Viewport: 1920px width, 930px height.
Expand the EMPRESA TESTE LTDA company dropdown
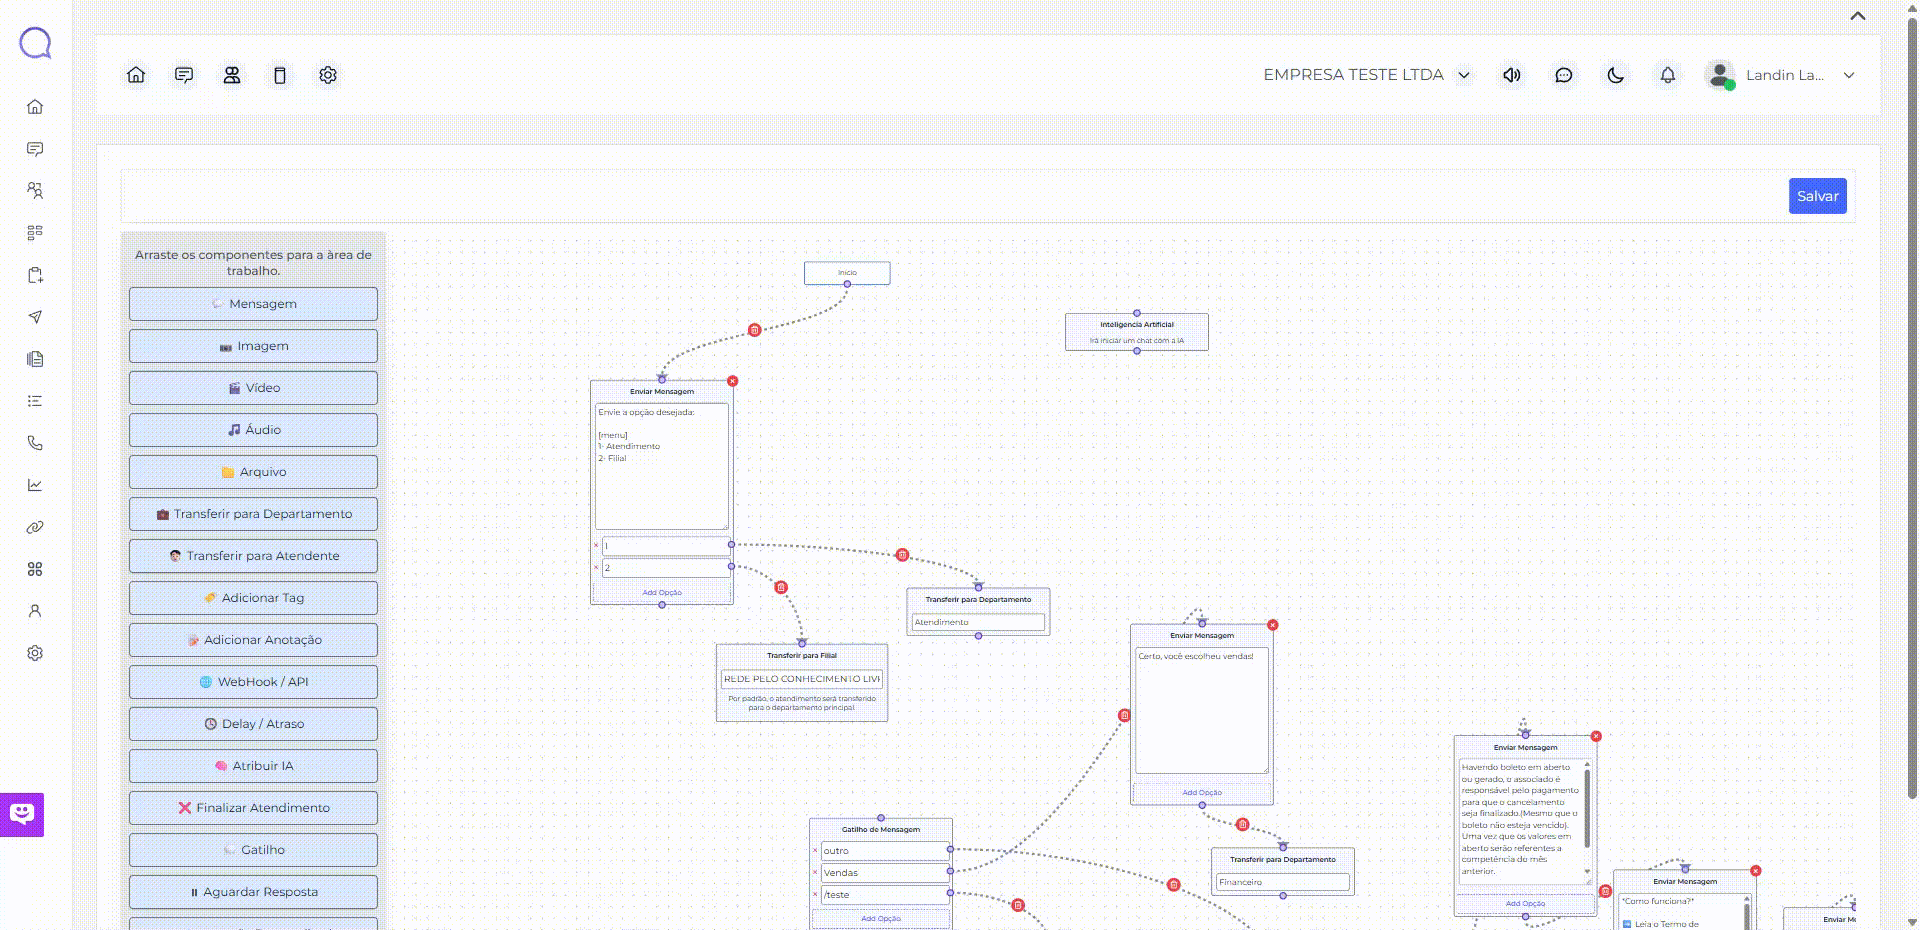(x=1464, y=75)
